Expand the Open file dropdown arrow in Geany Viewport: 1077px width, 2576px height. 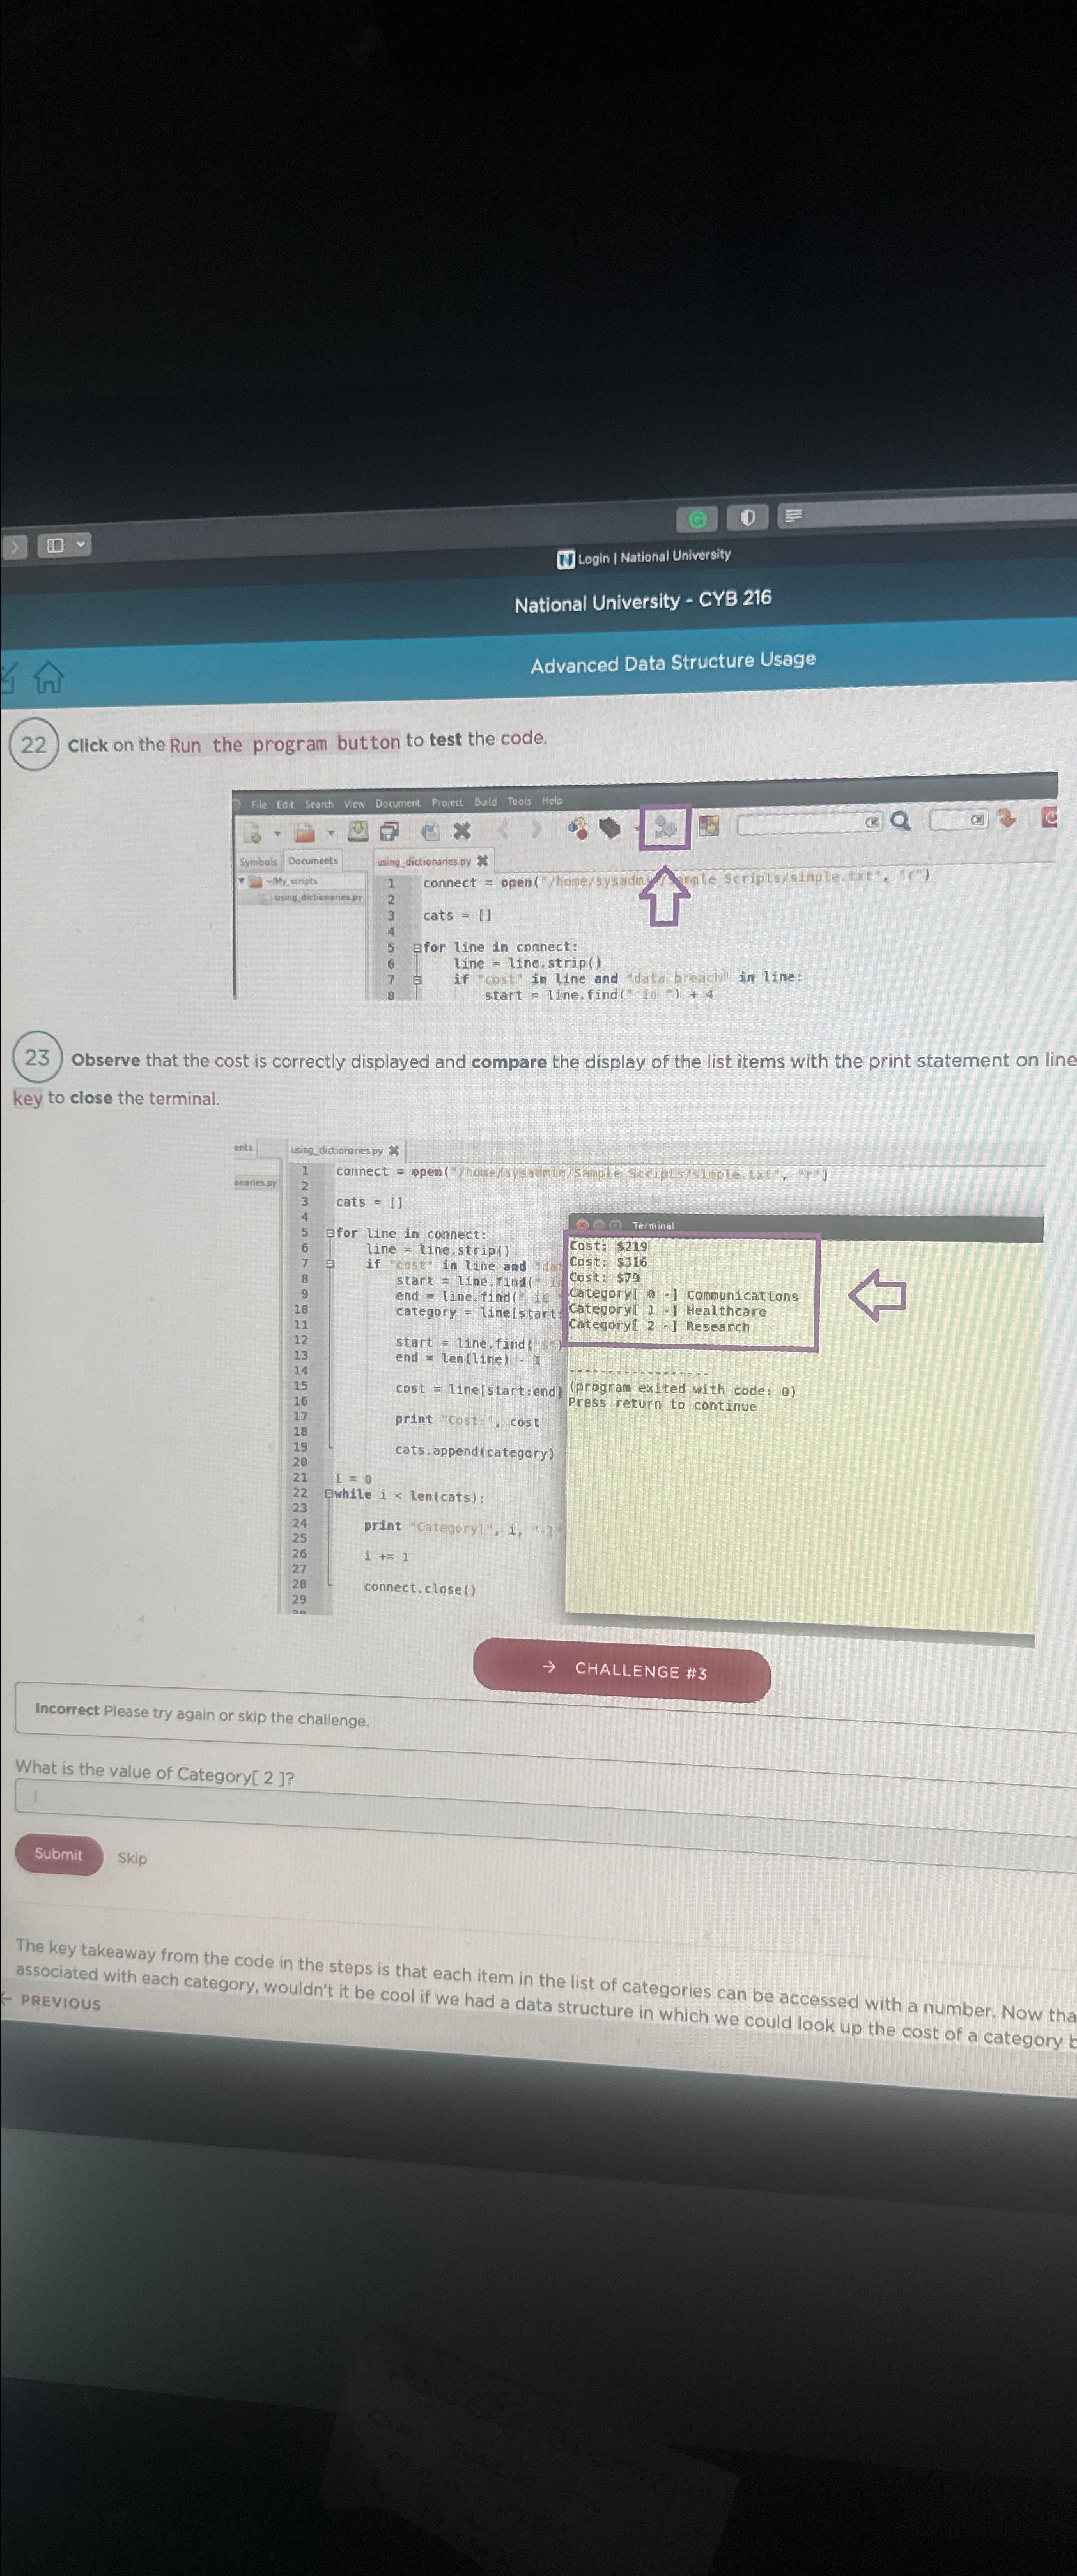coord(331,832)
